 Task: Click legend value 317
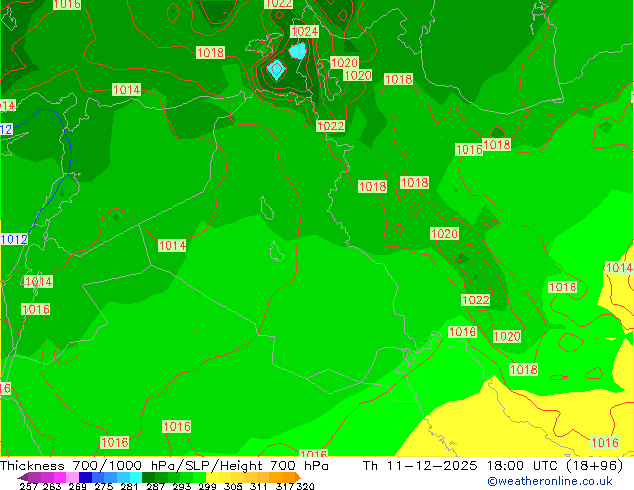[x=285, y=486]
